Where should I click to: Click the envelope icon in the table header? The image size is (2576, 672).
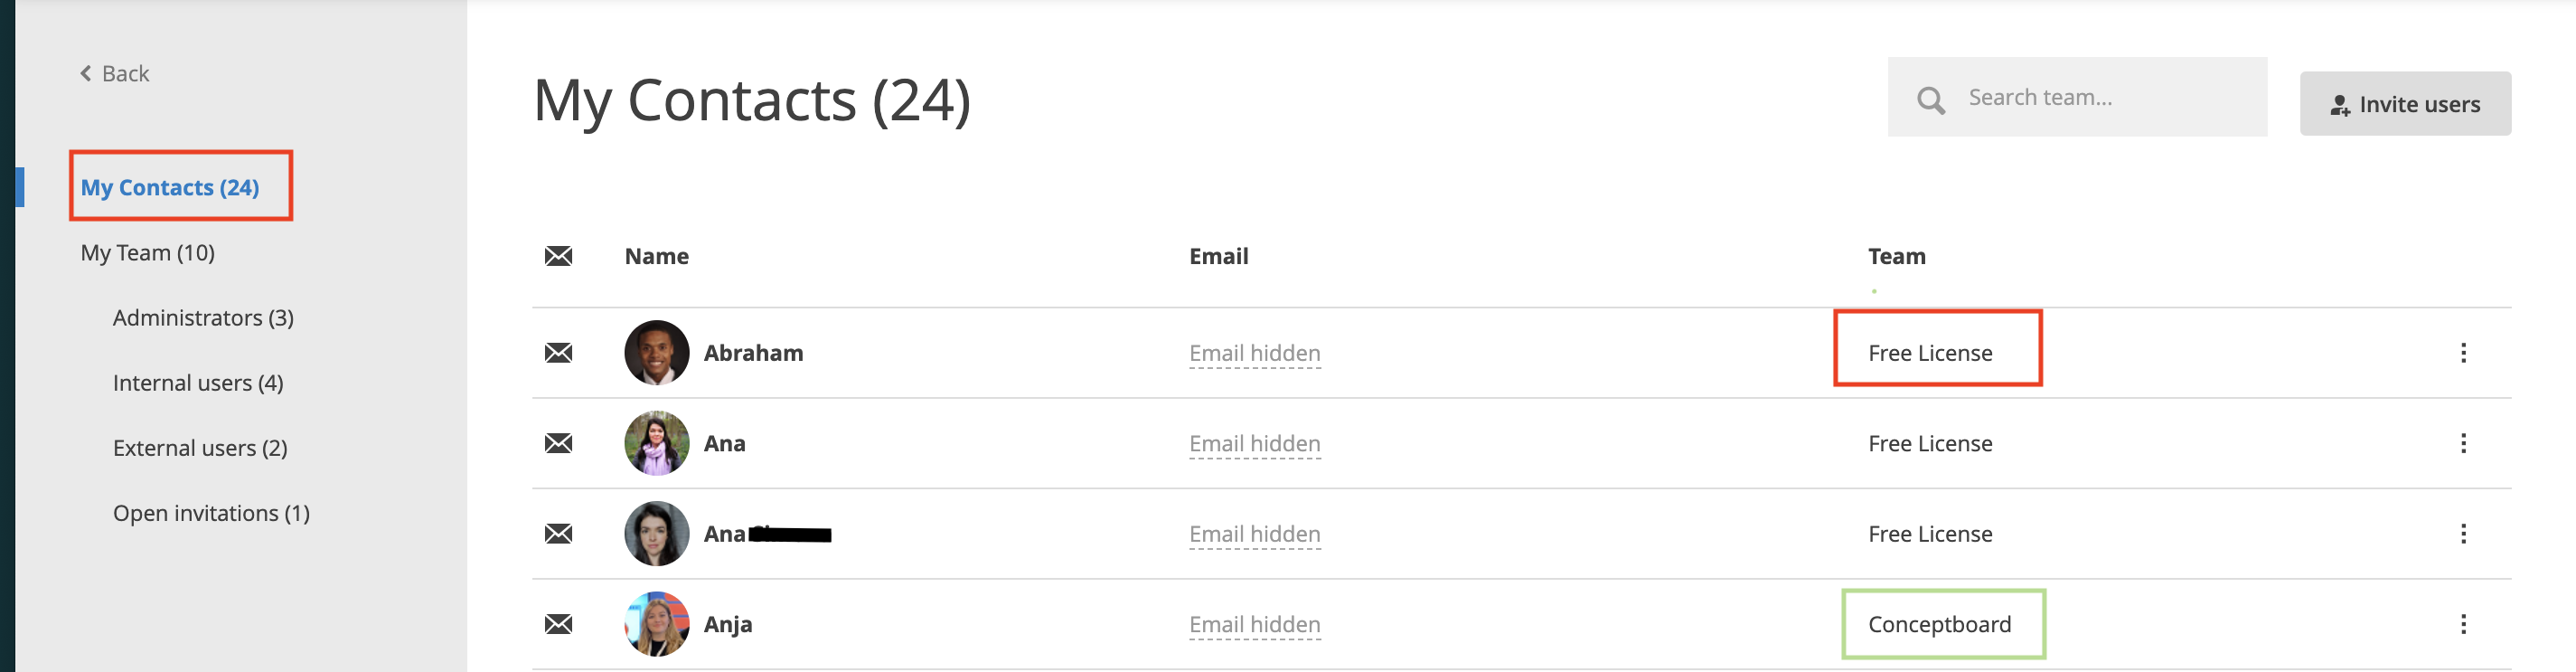tap(558, 256)
